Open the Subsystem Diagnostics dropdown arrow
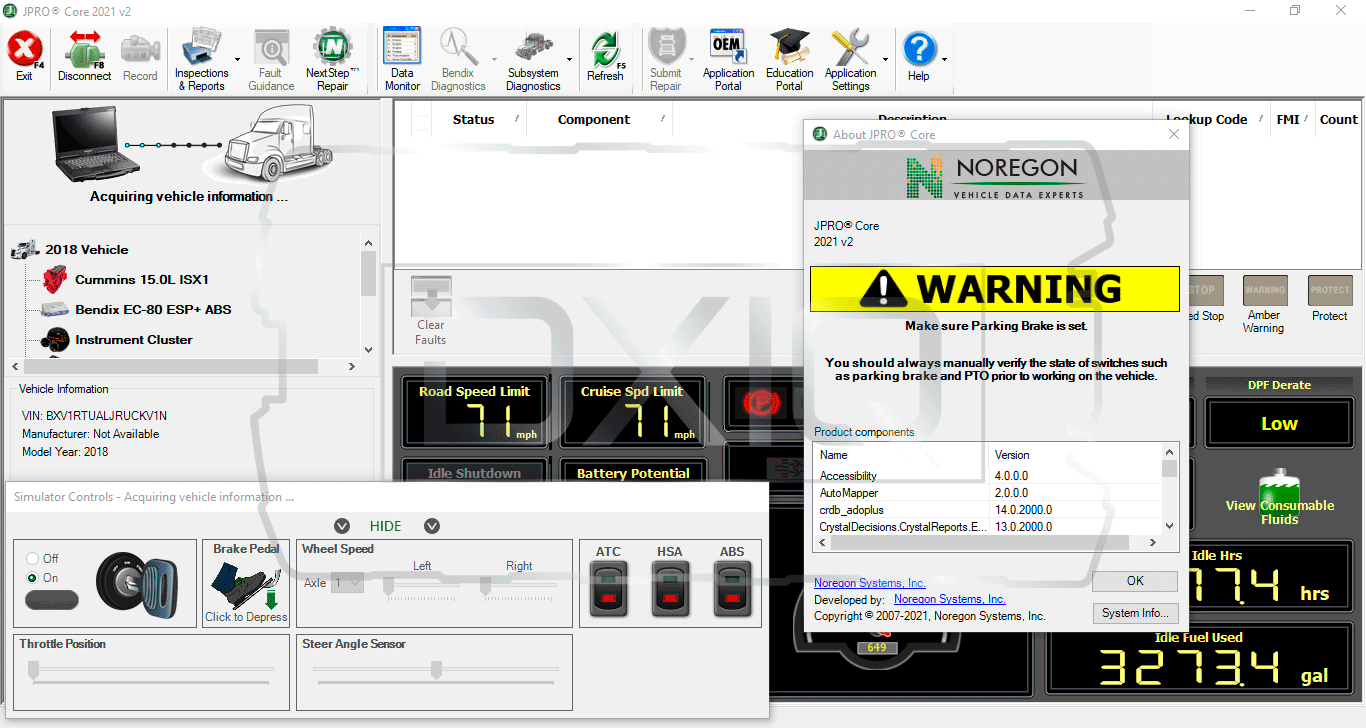The image size is (1366, 728). [570, 60]
